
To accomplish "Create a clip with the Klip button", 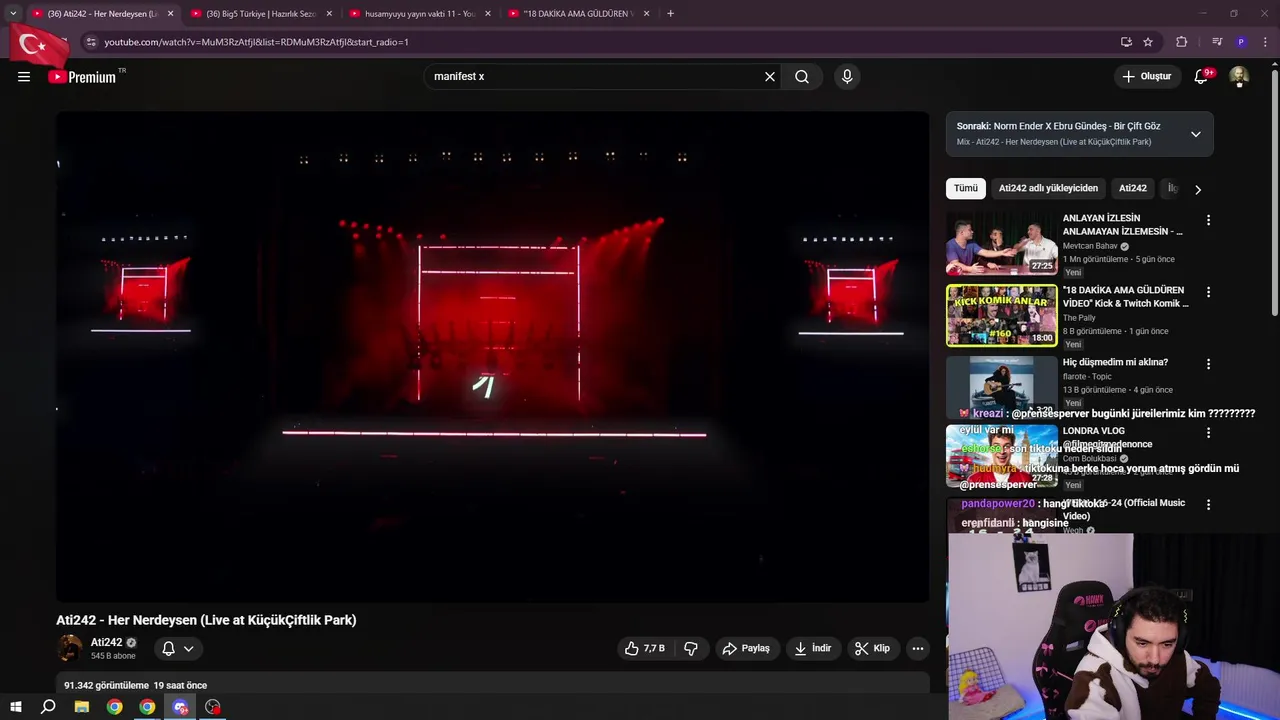I will pyautogui.click(x=872, y=648).
